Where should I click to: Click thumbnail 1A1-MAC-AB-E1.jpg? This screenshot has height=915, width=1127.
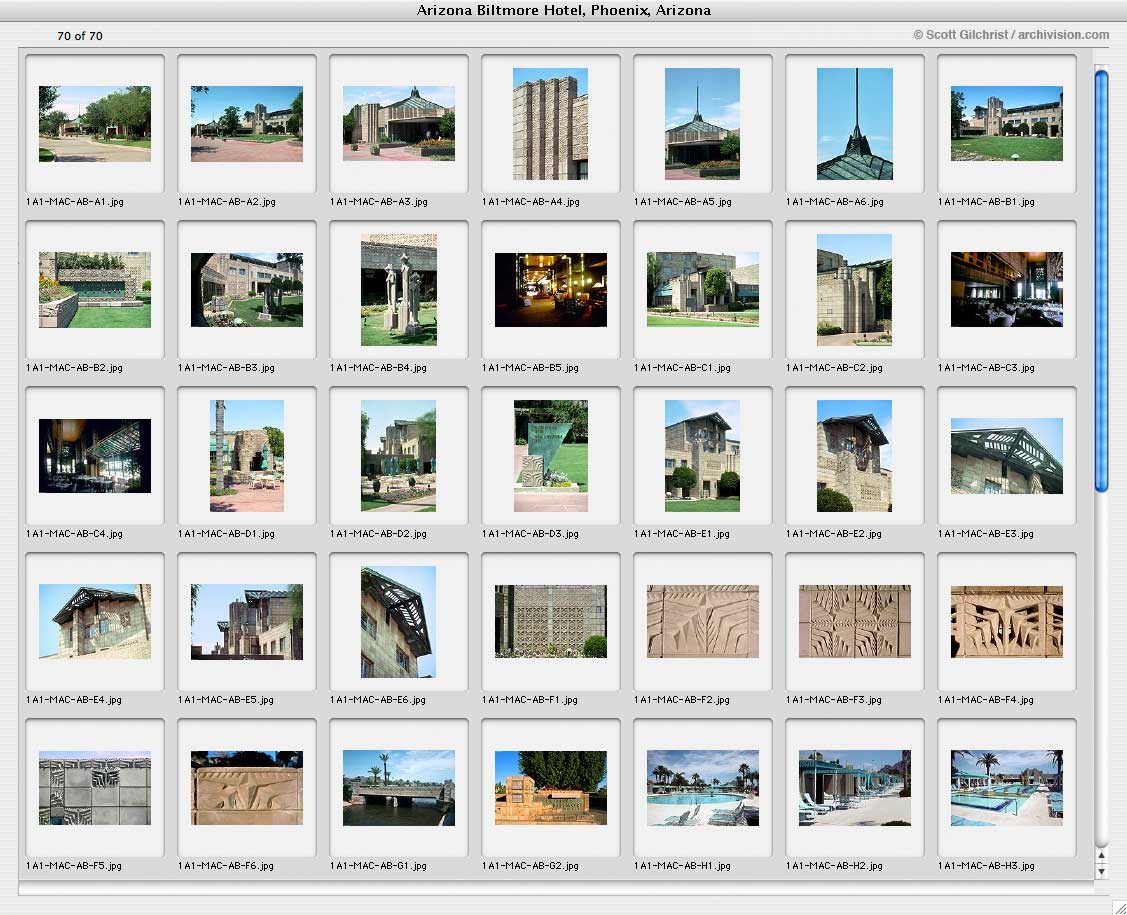point(702,456)
